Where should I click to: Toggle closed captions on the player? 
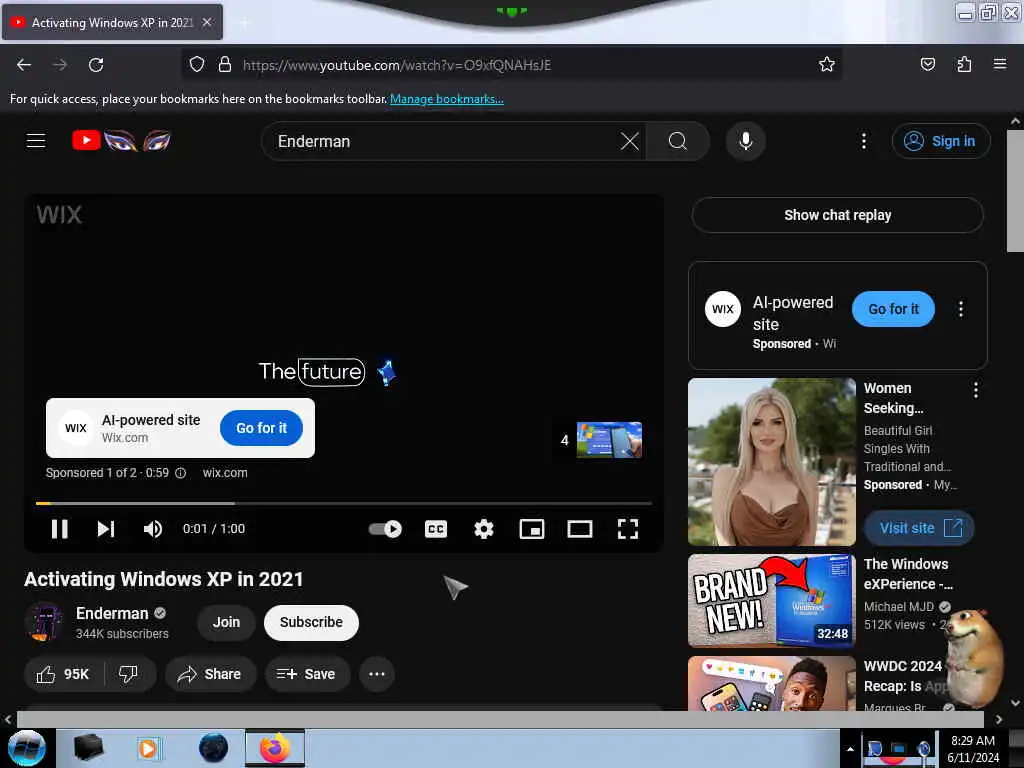click(436, 529)
